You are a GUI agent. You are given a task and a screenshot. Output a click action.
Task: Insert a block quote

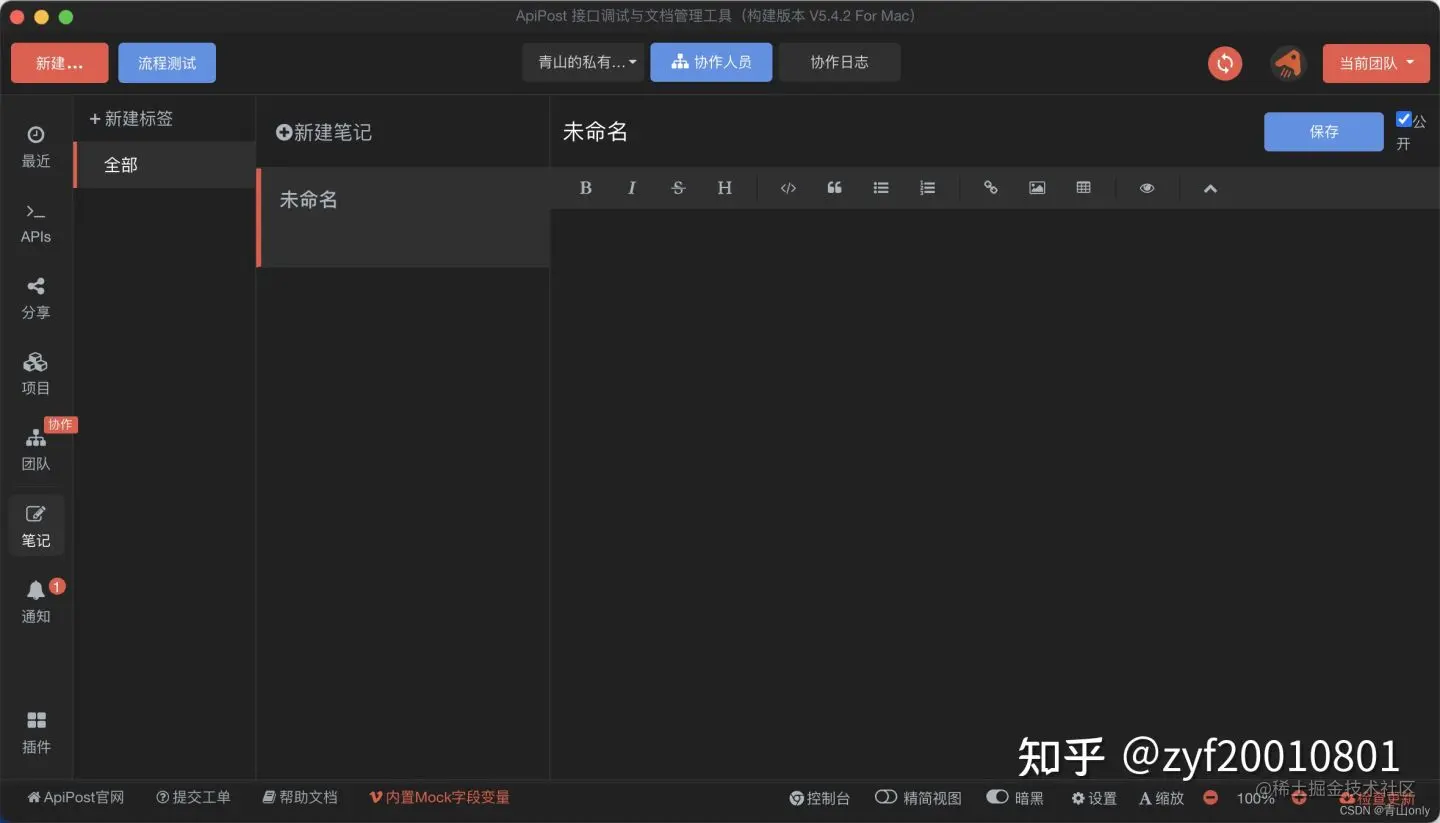pos(834,188)
